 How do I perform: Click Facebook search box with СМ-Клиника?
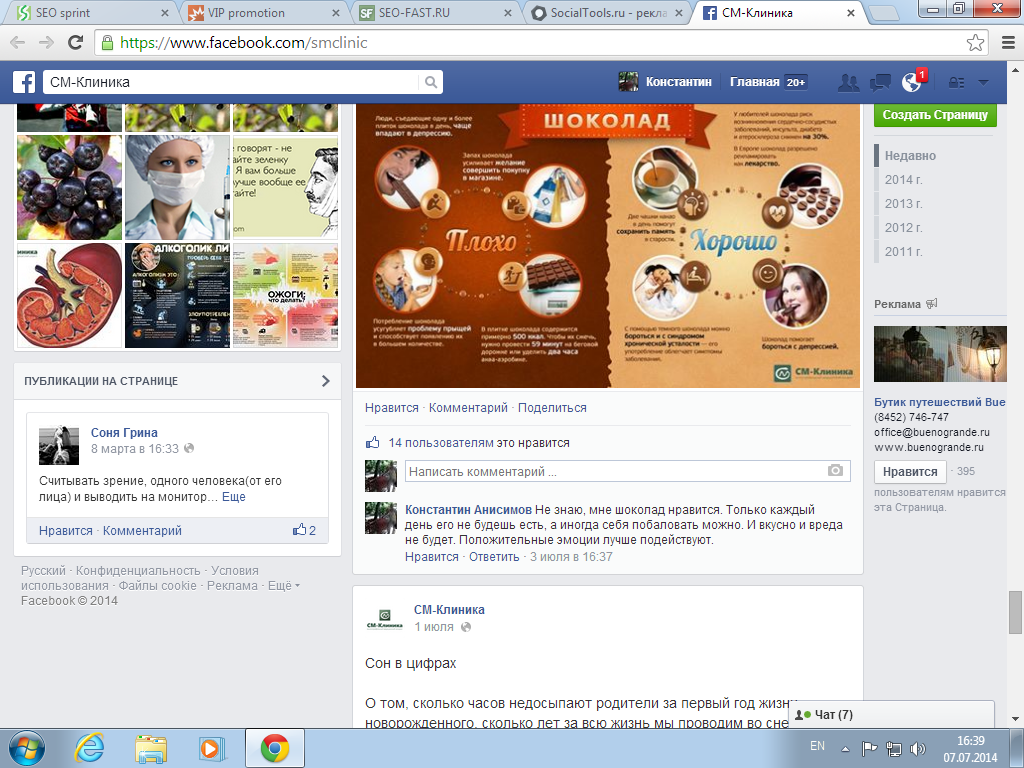(232, 82)
